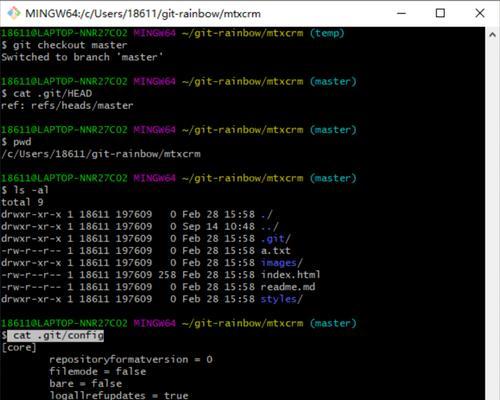This screenshot has height=400, width=500.
Task: Click the 'git checkout master' command line
Action: [64, 45]
